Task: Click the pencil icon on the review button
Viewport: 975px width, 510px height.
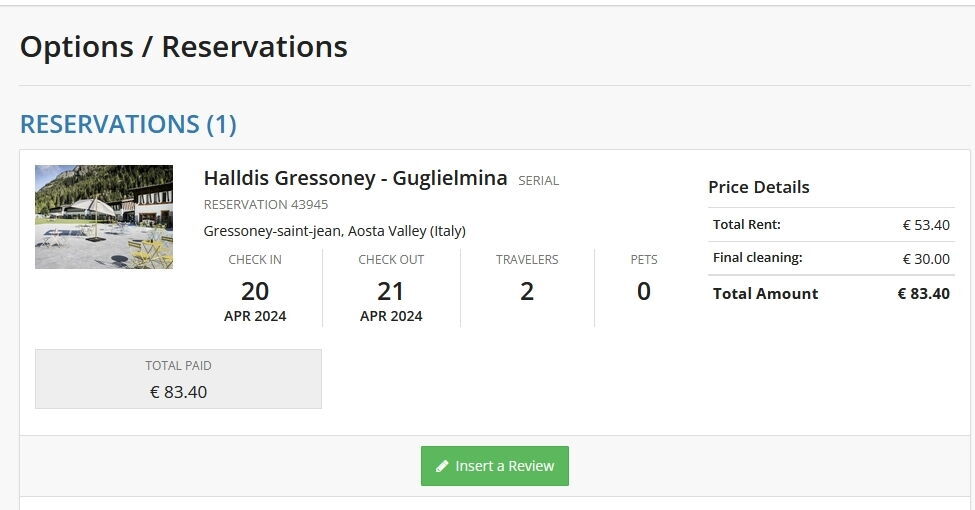Action: click(442, 467)
